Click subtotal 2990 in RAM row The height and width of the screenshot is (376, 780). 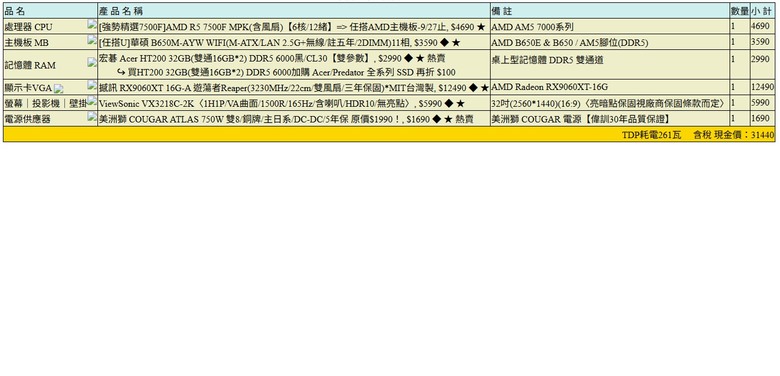coord(760,59)
